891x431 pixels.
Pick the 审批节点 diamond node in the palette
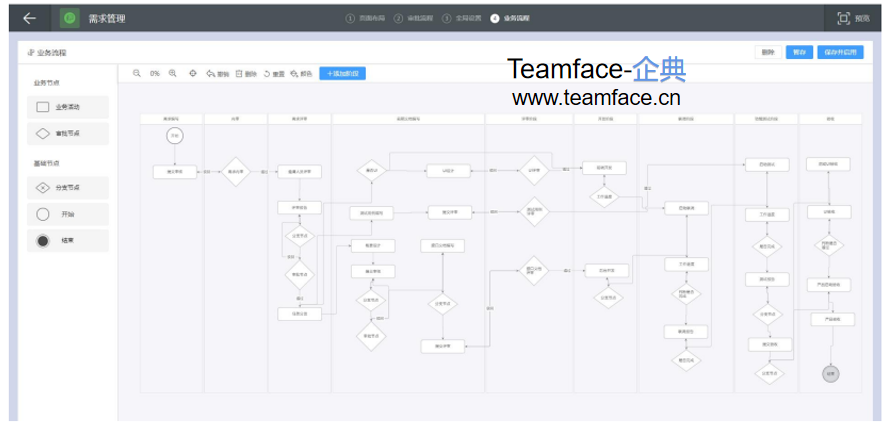(68, 134)
